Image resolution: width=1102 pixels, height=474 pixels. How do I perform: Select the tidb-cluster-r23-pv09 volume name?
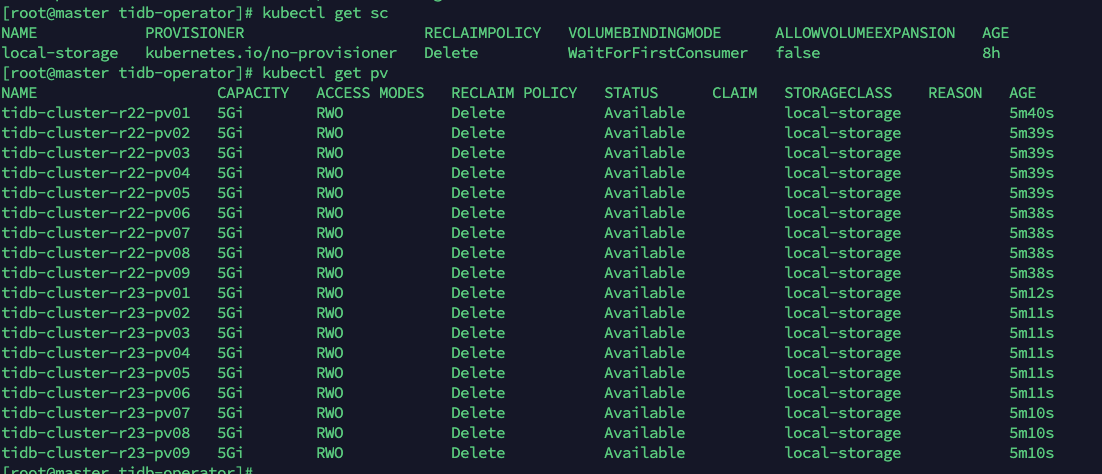96,453
